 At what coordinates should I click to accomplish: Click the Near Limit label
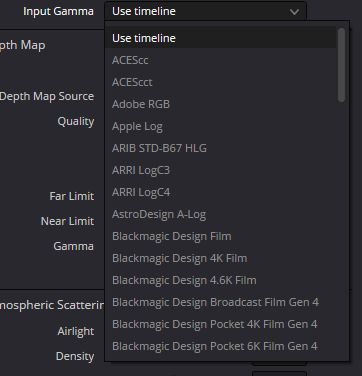point(67,221)
